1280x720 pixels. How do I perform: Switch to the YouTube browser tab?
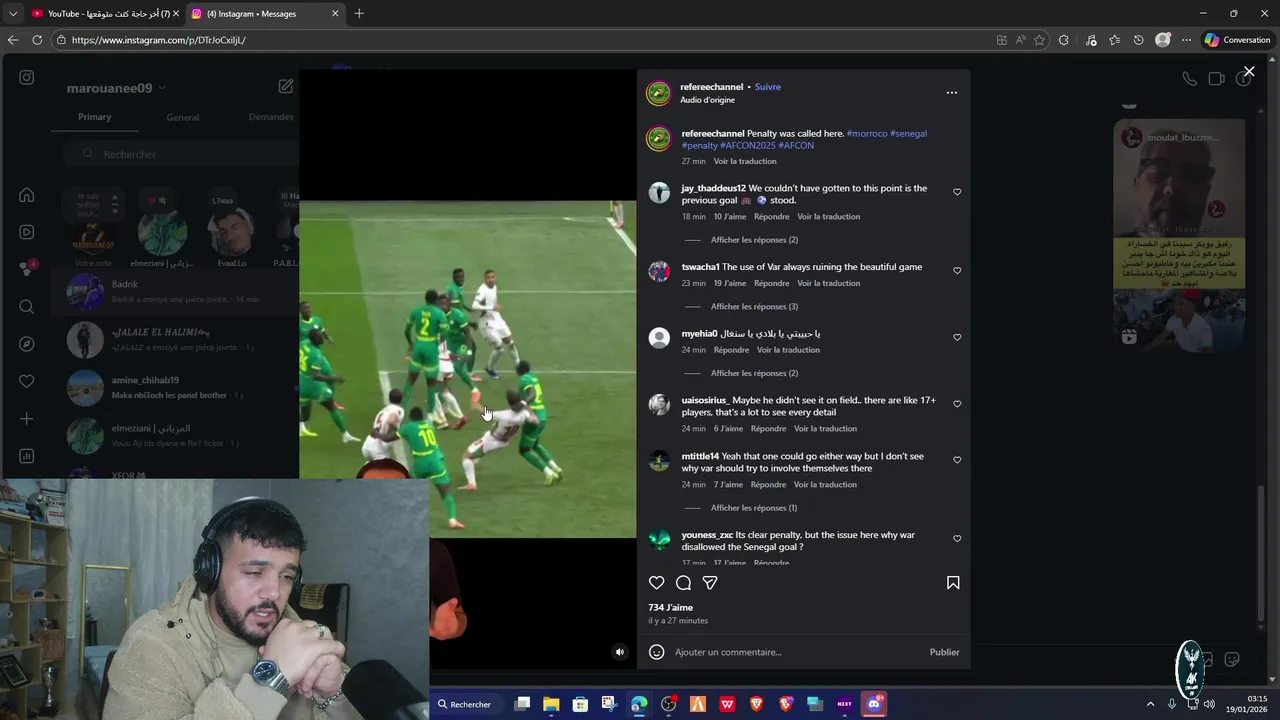pyautogui.click(x=103, y=14)
